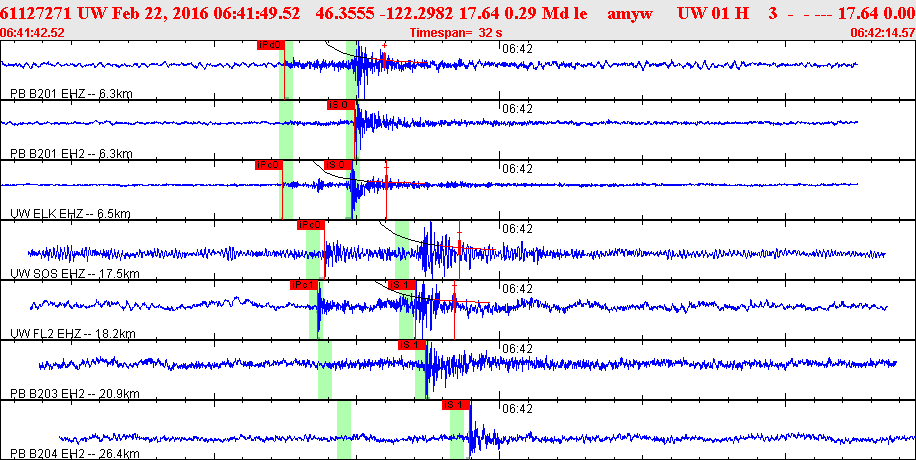Click the red coda-end cross on PB B201 EHZ

click(384, 45)
